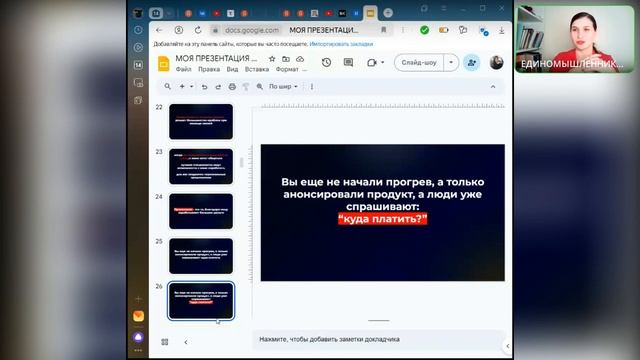Viewport: 640px width, 360px height.
Task: Click the share people icon button
Action: (472, 62)
